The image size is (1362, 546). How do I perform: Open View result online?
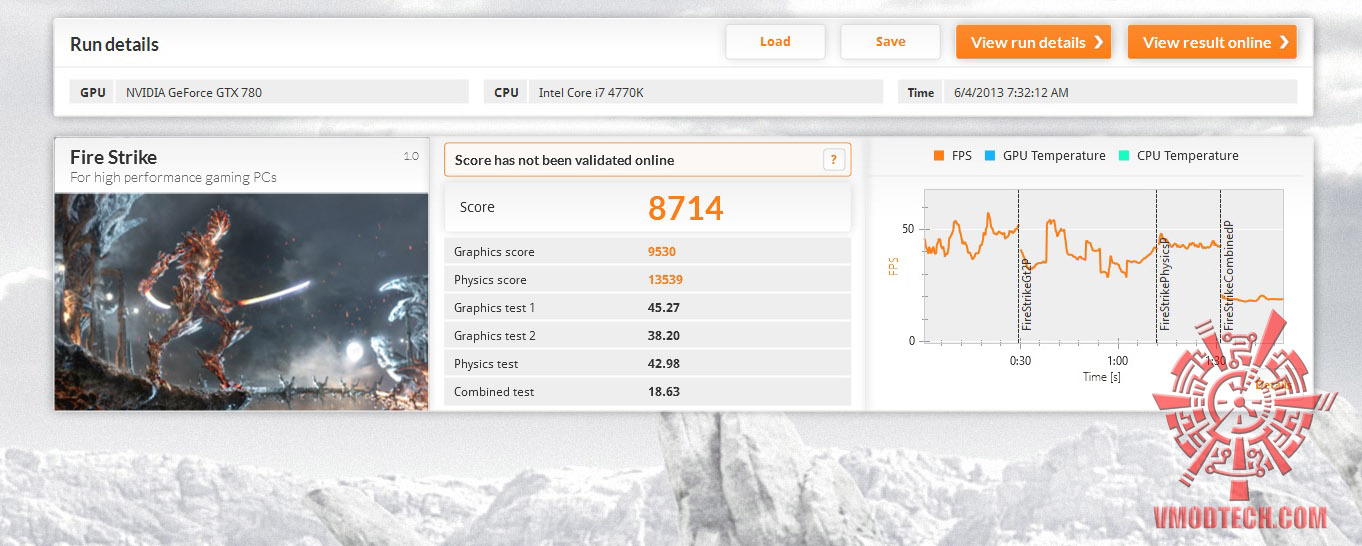(x=1212, y=42)
